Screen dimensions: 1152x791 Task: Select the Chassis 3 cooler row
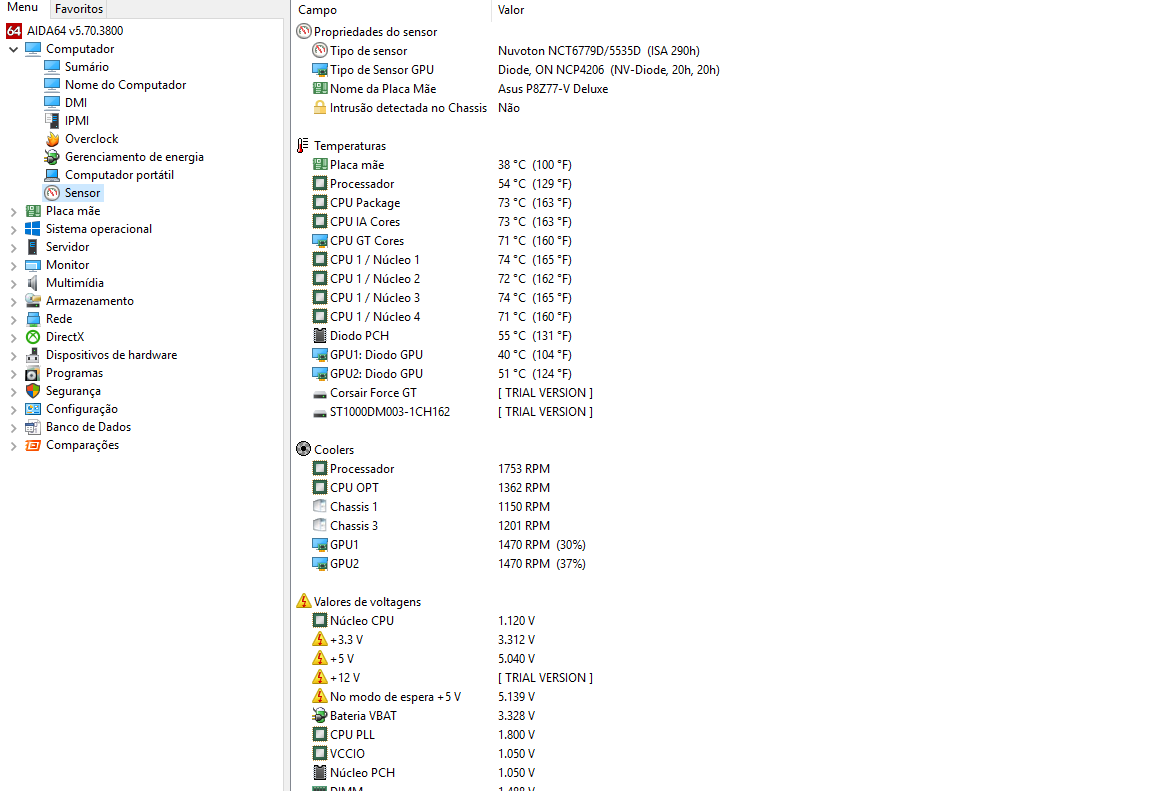(x=432, y=526)
